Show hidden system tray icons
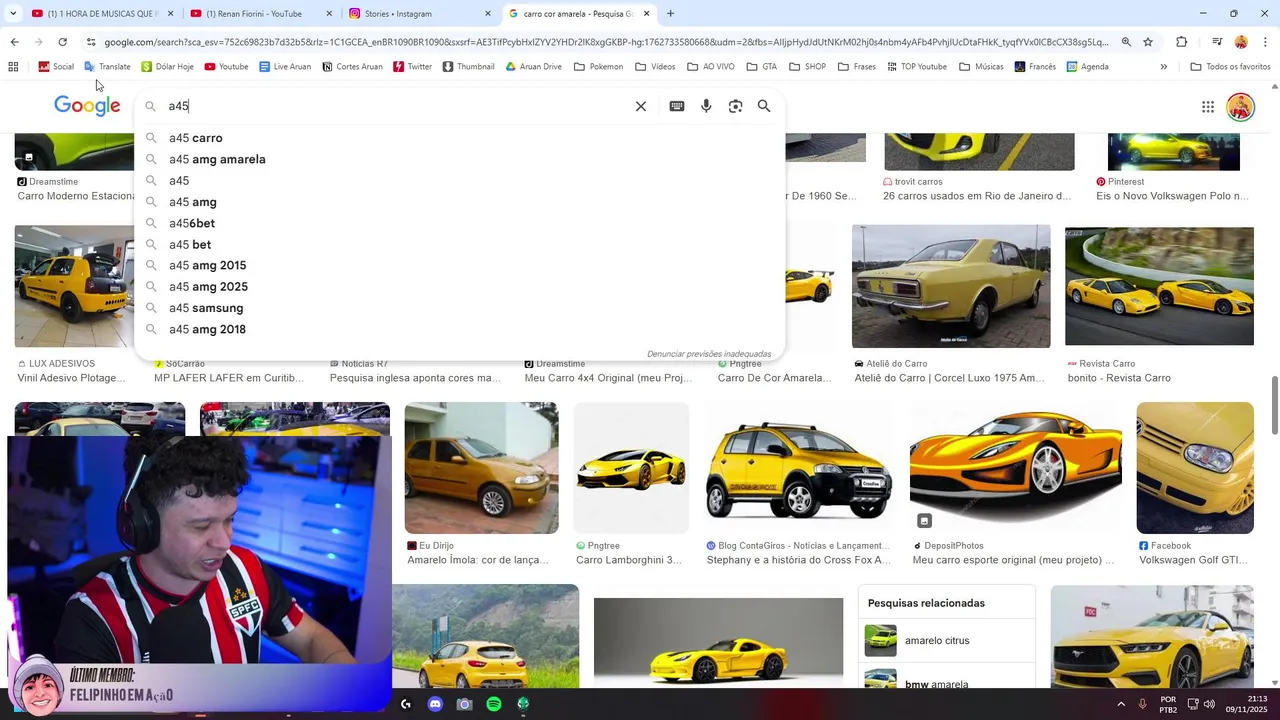 click(1120, 704)
